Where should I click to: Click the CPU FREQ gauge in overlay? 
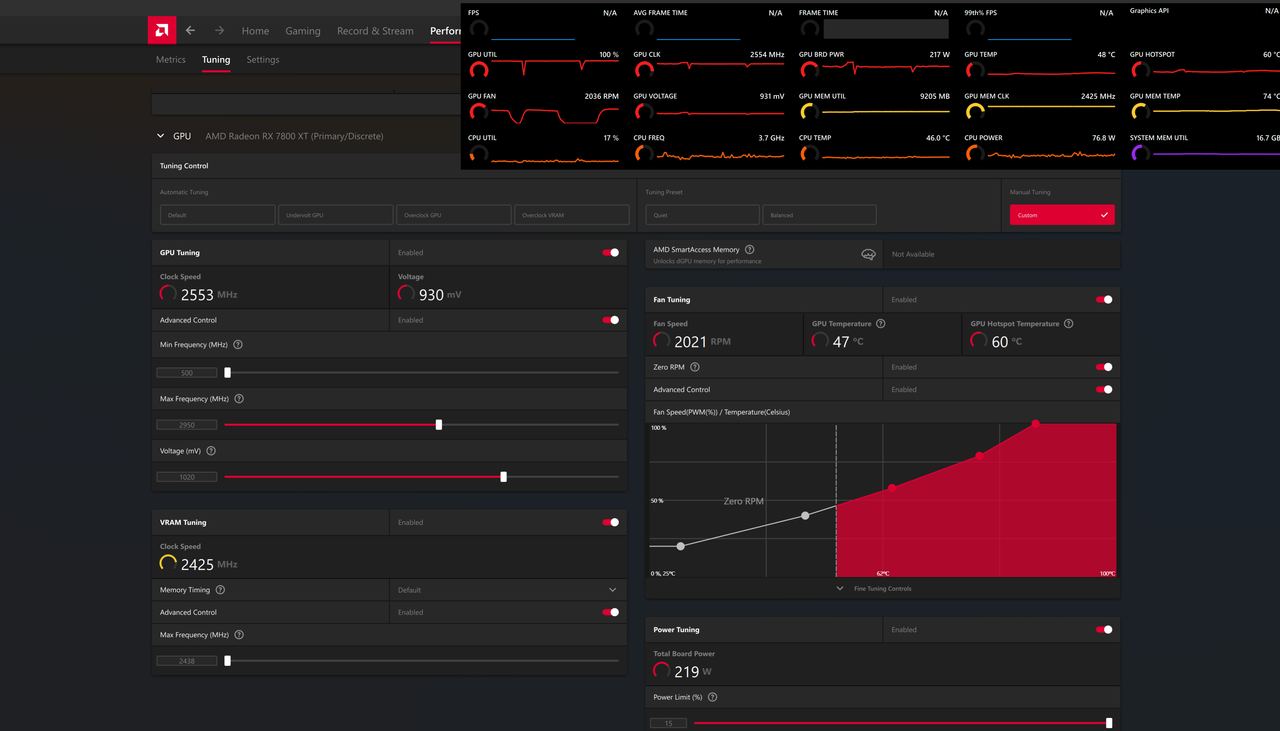point(644,154)
